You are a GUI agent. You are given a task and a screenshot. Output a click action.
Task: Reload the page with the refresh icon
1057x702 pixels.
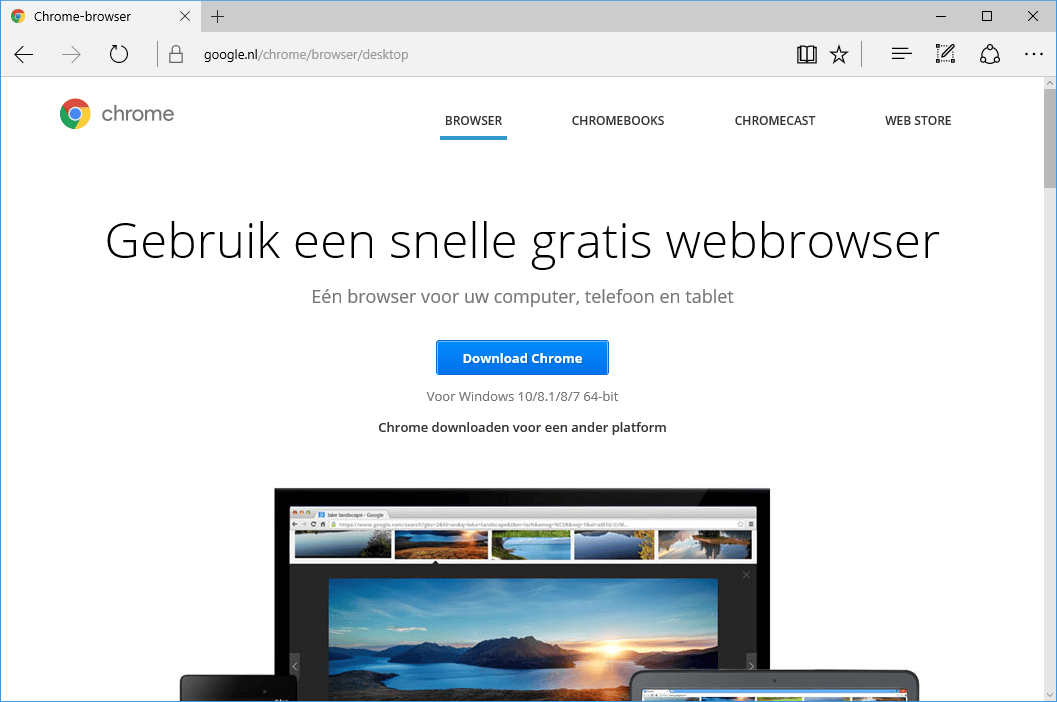point(119,54)
